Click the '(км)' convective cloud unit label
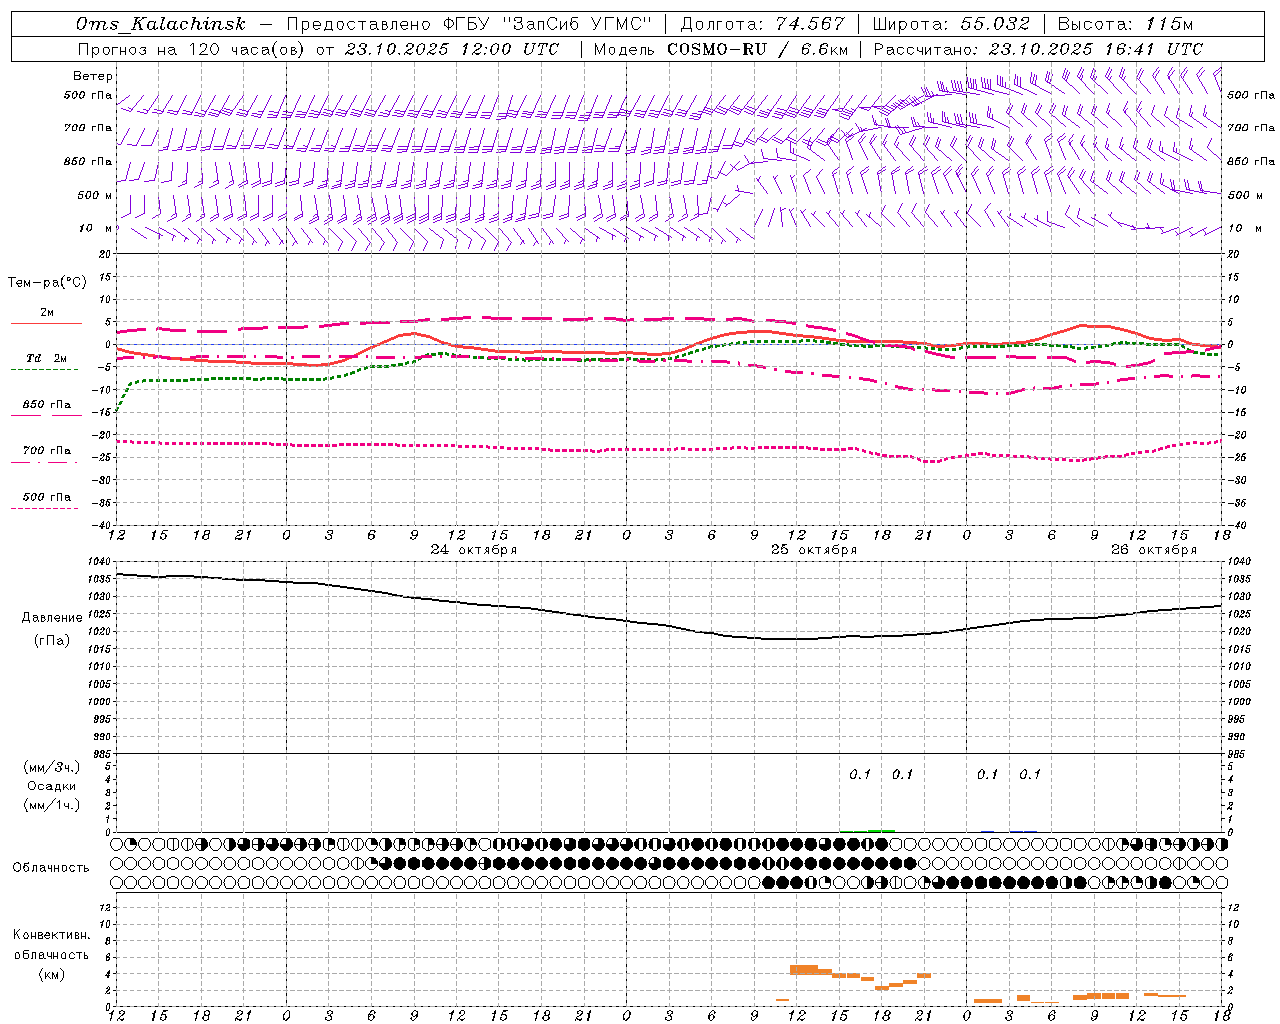This screenshot has height=1024, width=1280. coord(52,974)
